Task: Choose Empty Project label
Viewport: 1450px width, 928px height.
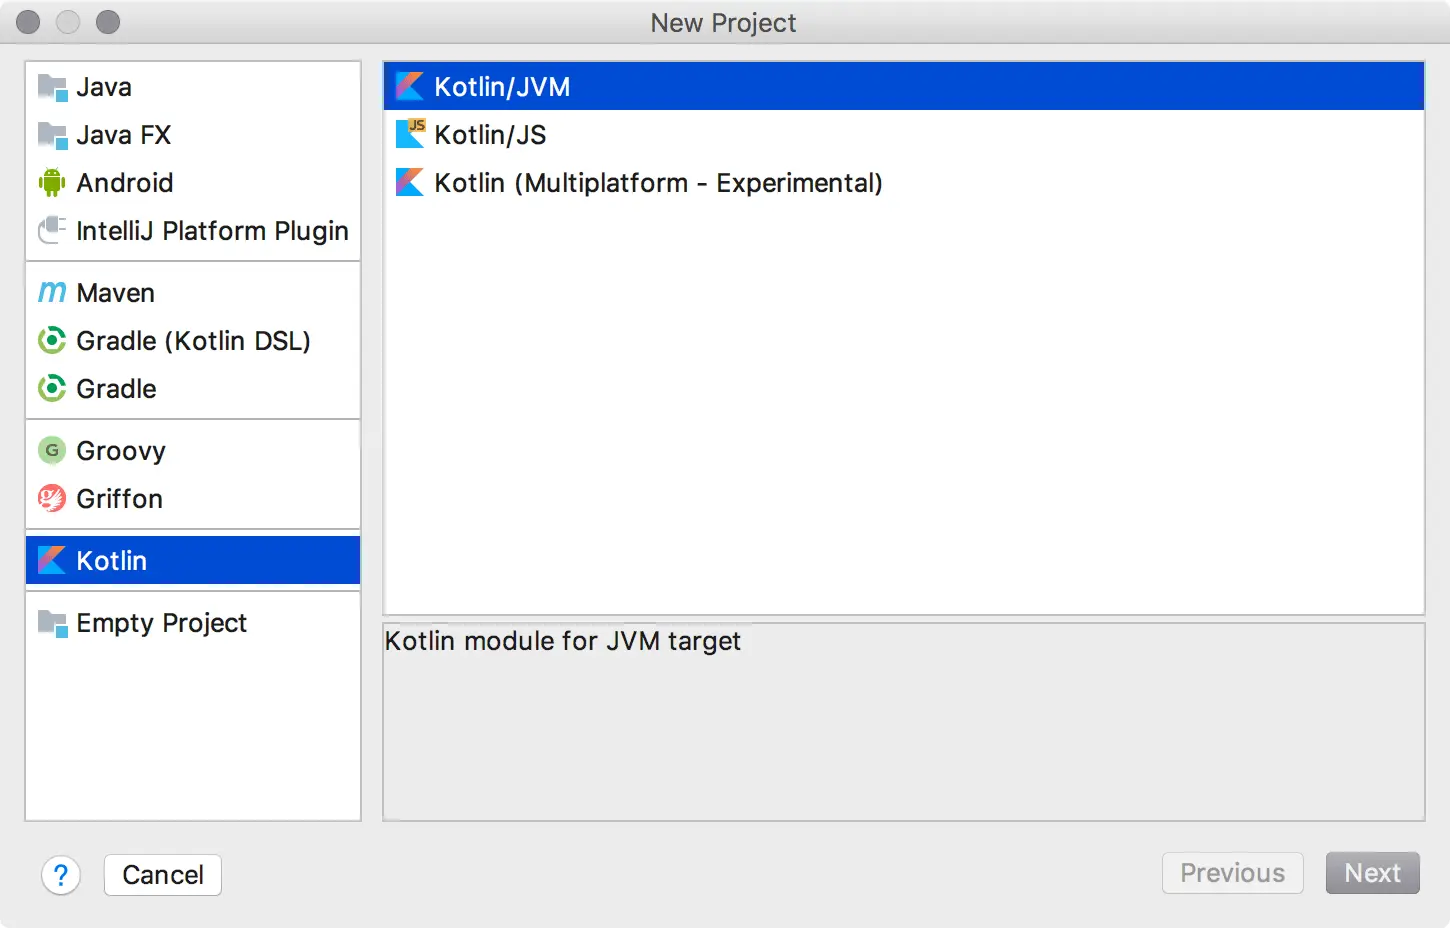Action: point(162,623)
